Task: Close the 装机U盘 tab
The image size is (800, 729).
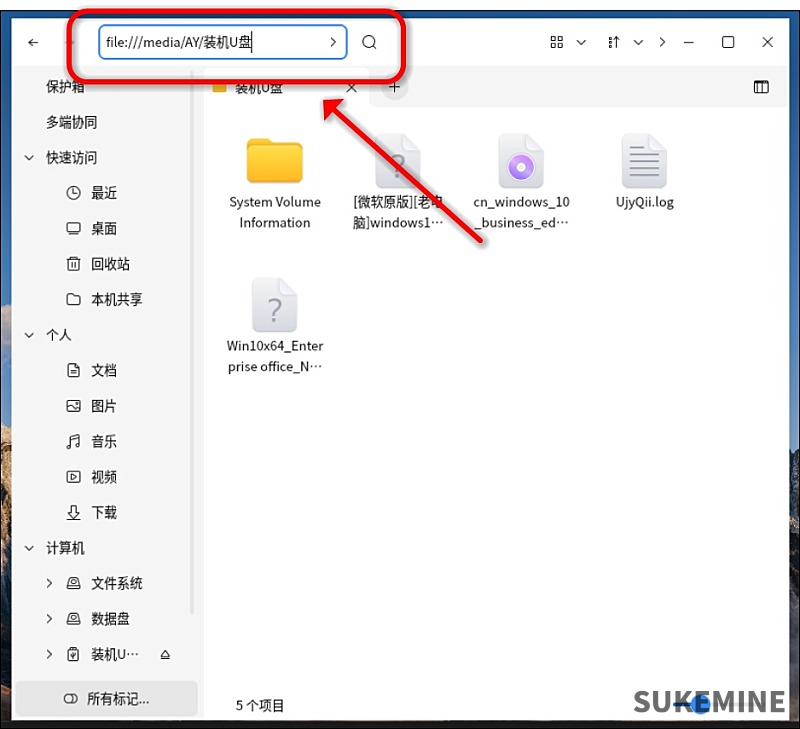Action: 351,88
